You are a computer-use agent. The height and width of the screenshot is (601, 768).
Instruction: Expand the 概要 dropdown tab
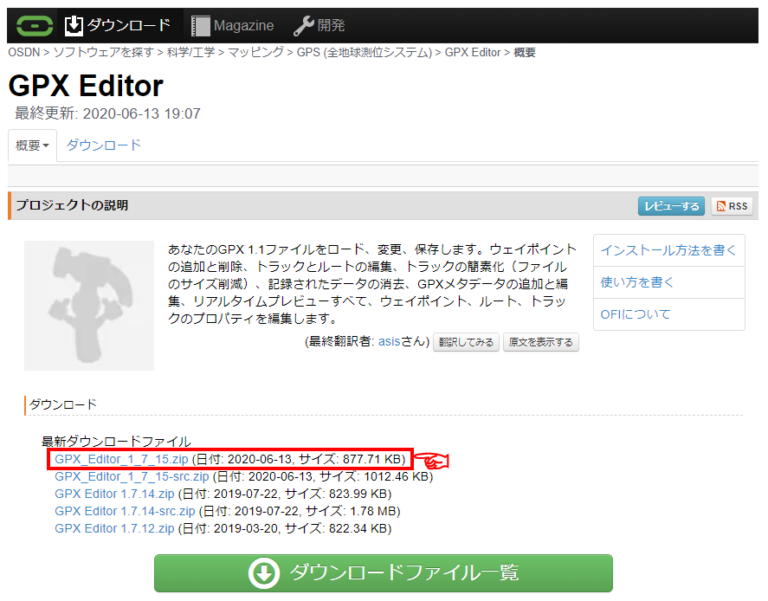coord(32,146)
